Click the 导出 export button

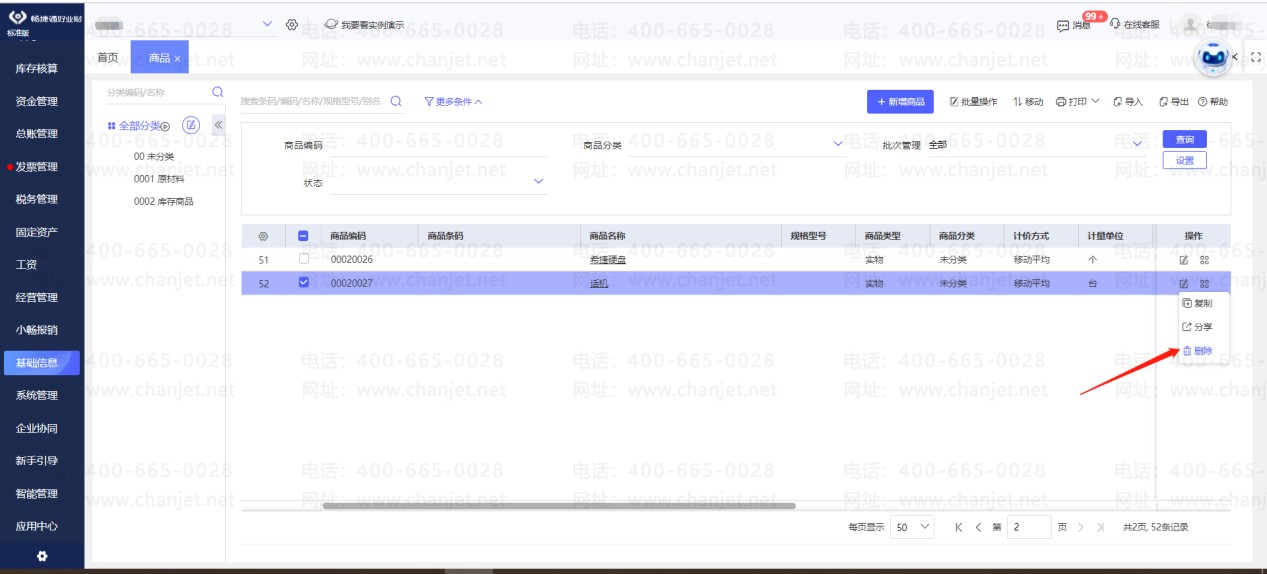tap(1174, 102)
